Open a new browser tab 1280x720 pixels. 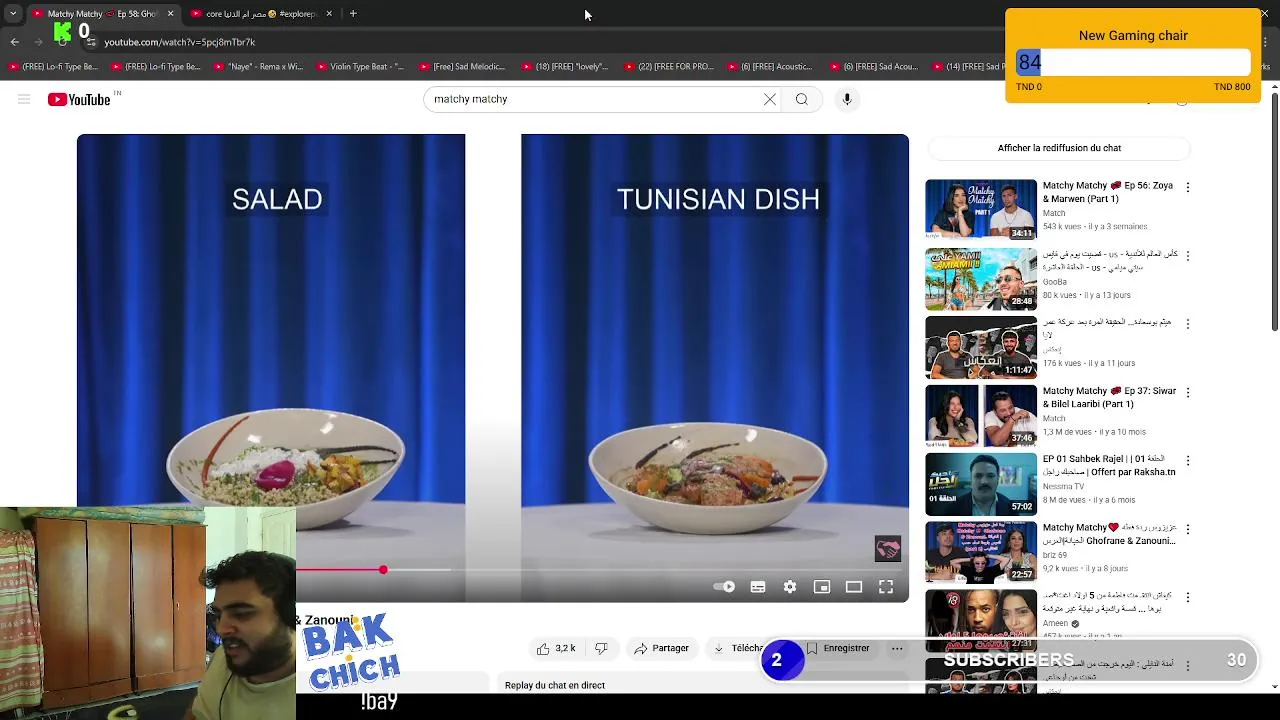(353, 14)
